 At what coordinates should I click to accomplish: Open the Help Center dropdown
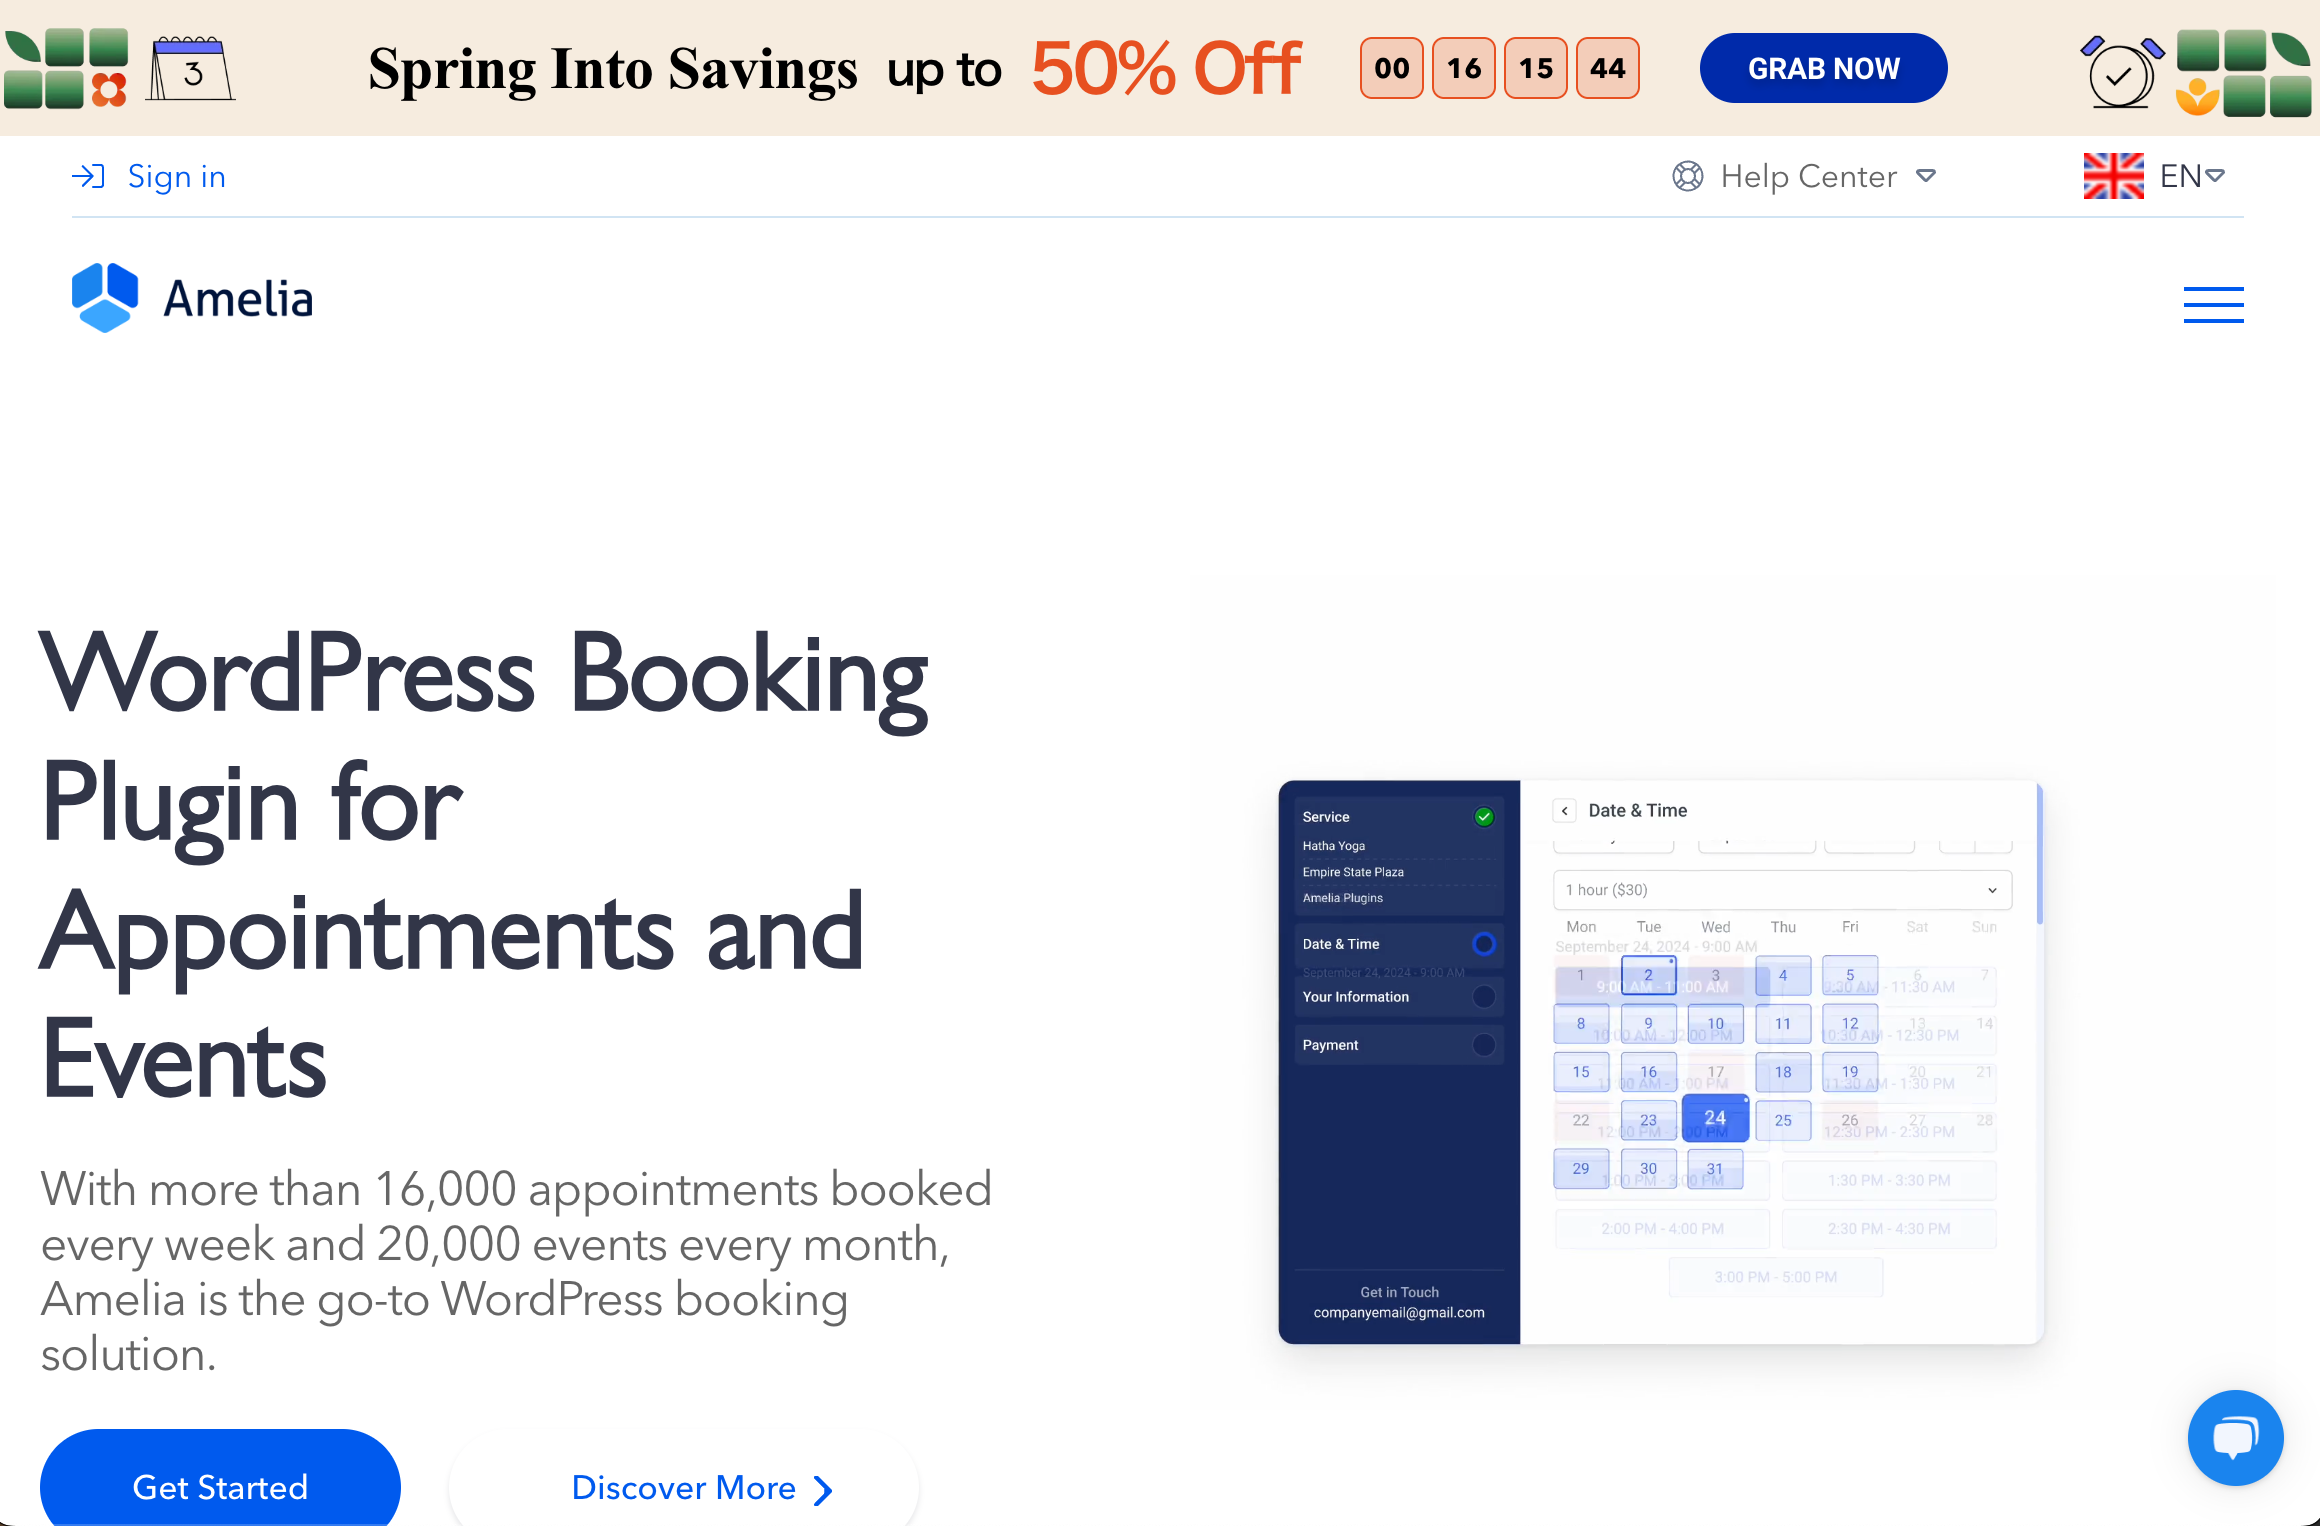[x=1805, y=177]
